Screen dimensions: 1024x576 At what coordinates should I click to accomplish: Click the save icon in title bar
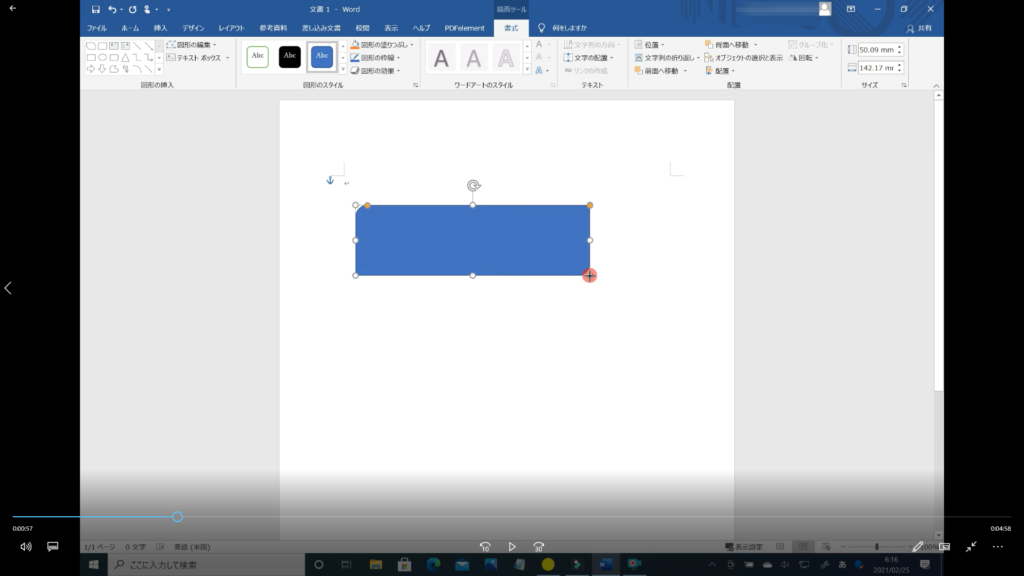[x=96, y=9]
